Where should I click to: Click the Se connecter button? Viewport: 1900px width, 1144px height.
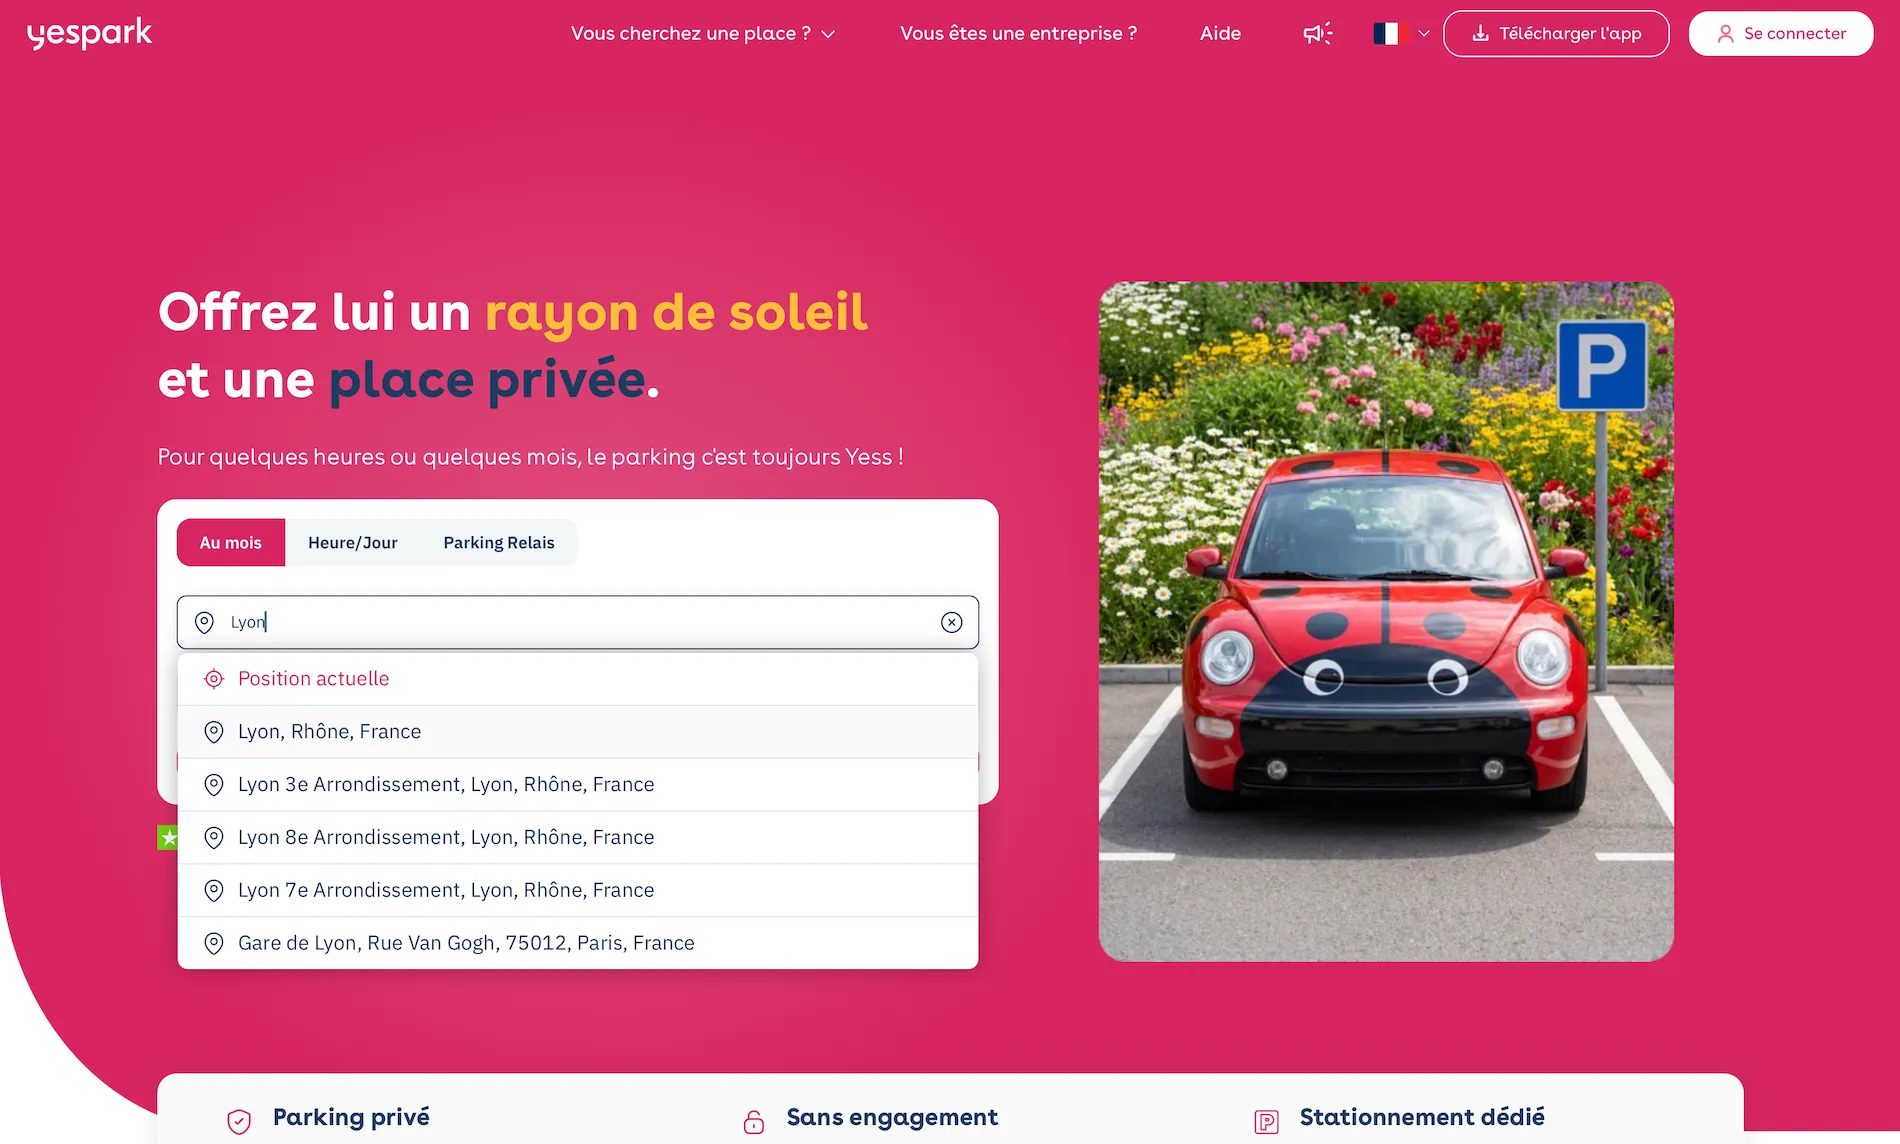tap(1781, 33)
